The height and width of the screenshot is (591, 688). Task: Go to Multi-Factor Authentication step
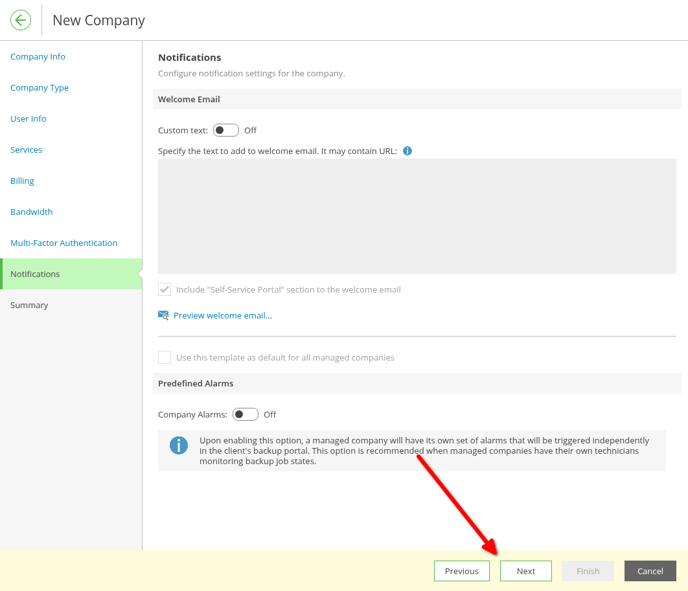[64, 243]
